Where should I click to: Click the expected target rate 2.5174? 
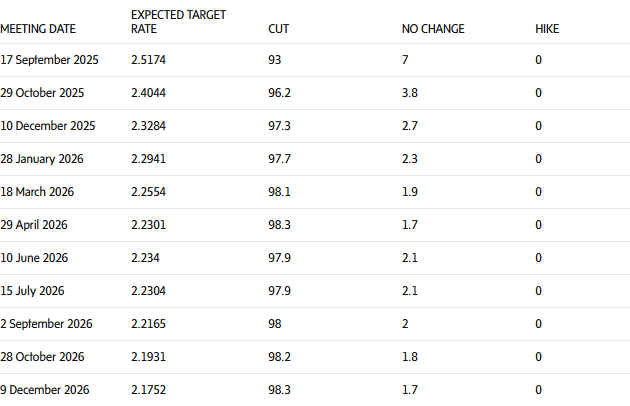coord(149,60)
